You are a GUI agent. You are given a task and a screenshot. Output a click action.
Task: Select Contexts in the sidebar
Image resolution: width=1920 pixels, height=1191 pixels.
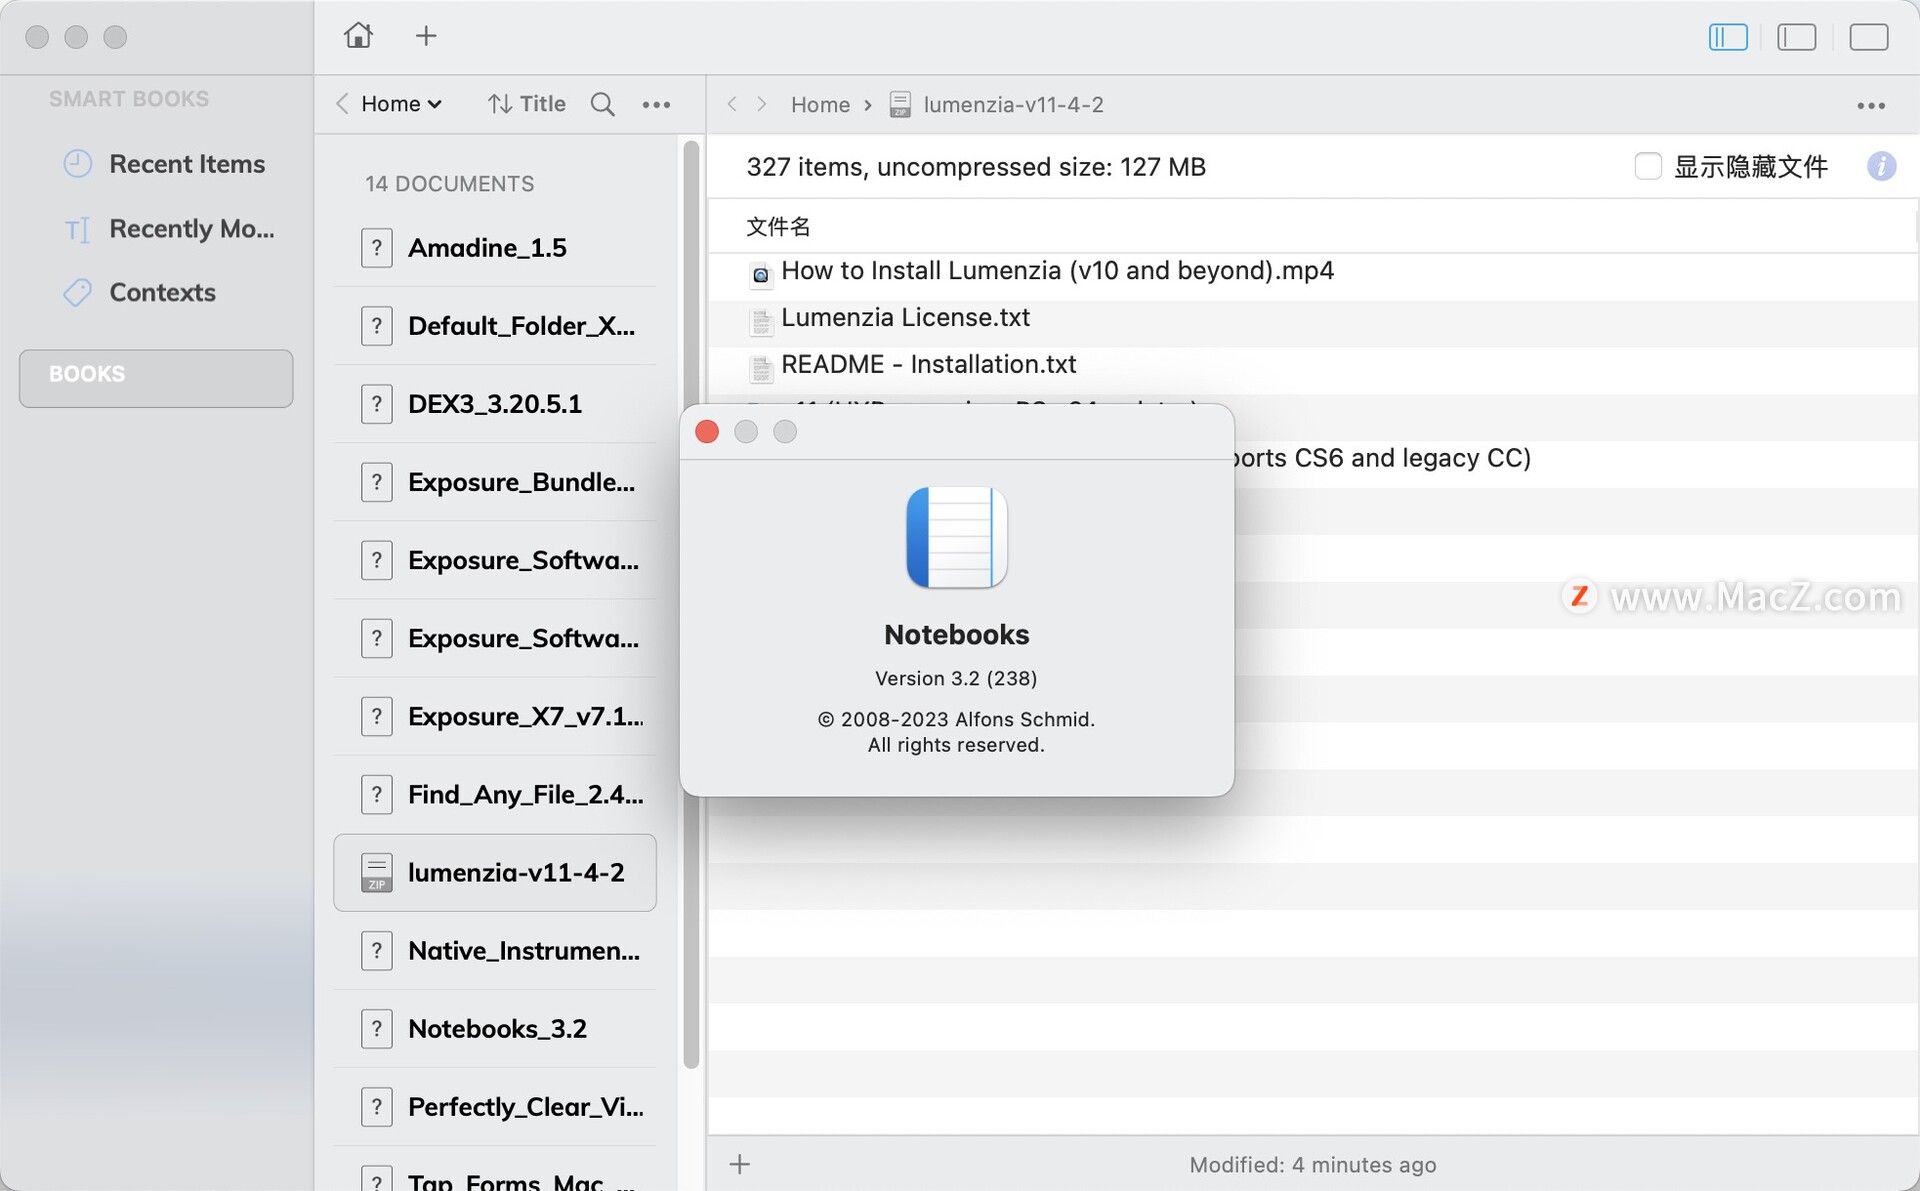pyautogui.click(x=162, y=292)
